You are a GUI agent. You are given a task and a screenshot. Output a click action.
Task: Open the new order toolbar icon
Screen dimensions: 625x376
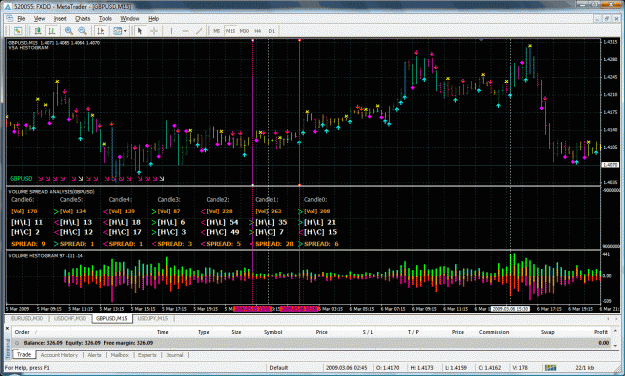point(18,31)
